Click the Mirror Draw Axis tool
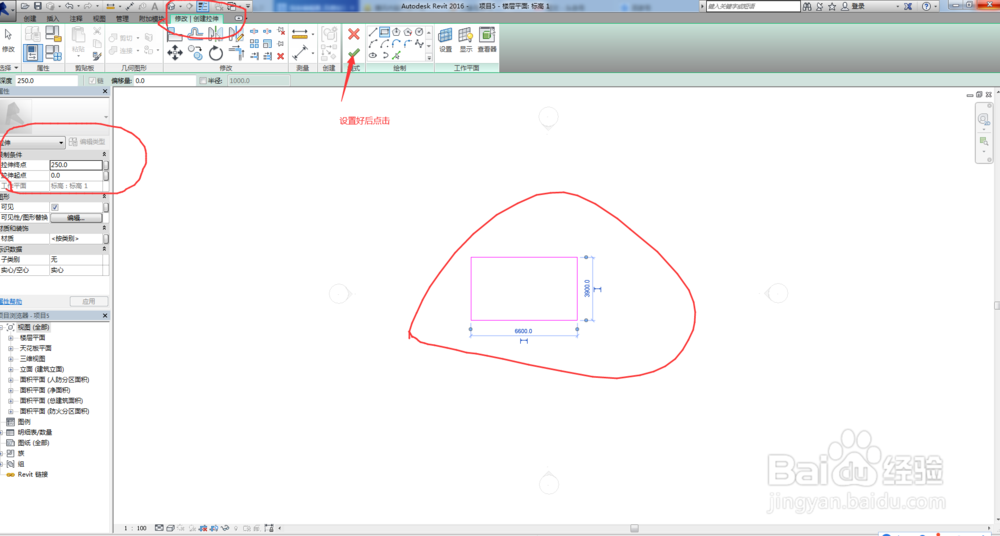The height and width of the screenshot is (536, 1000). click(x=236, y=34)
